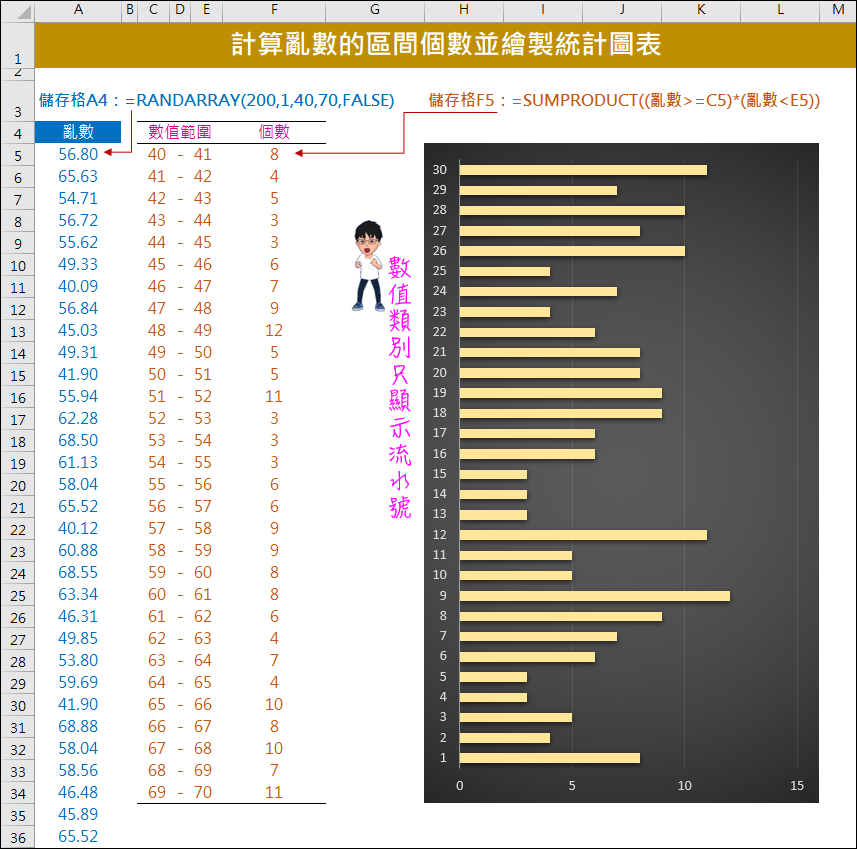
Task: Select count cell for range 40 - 41
Action: point(274,154)
